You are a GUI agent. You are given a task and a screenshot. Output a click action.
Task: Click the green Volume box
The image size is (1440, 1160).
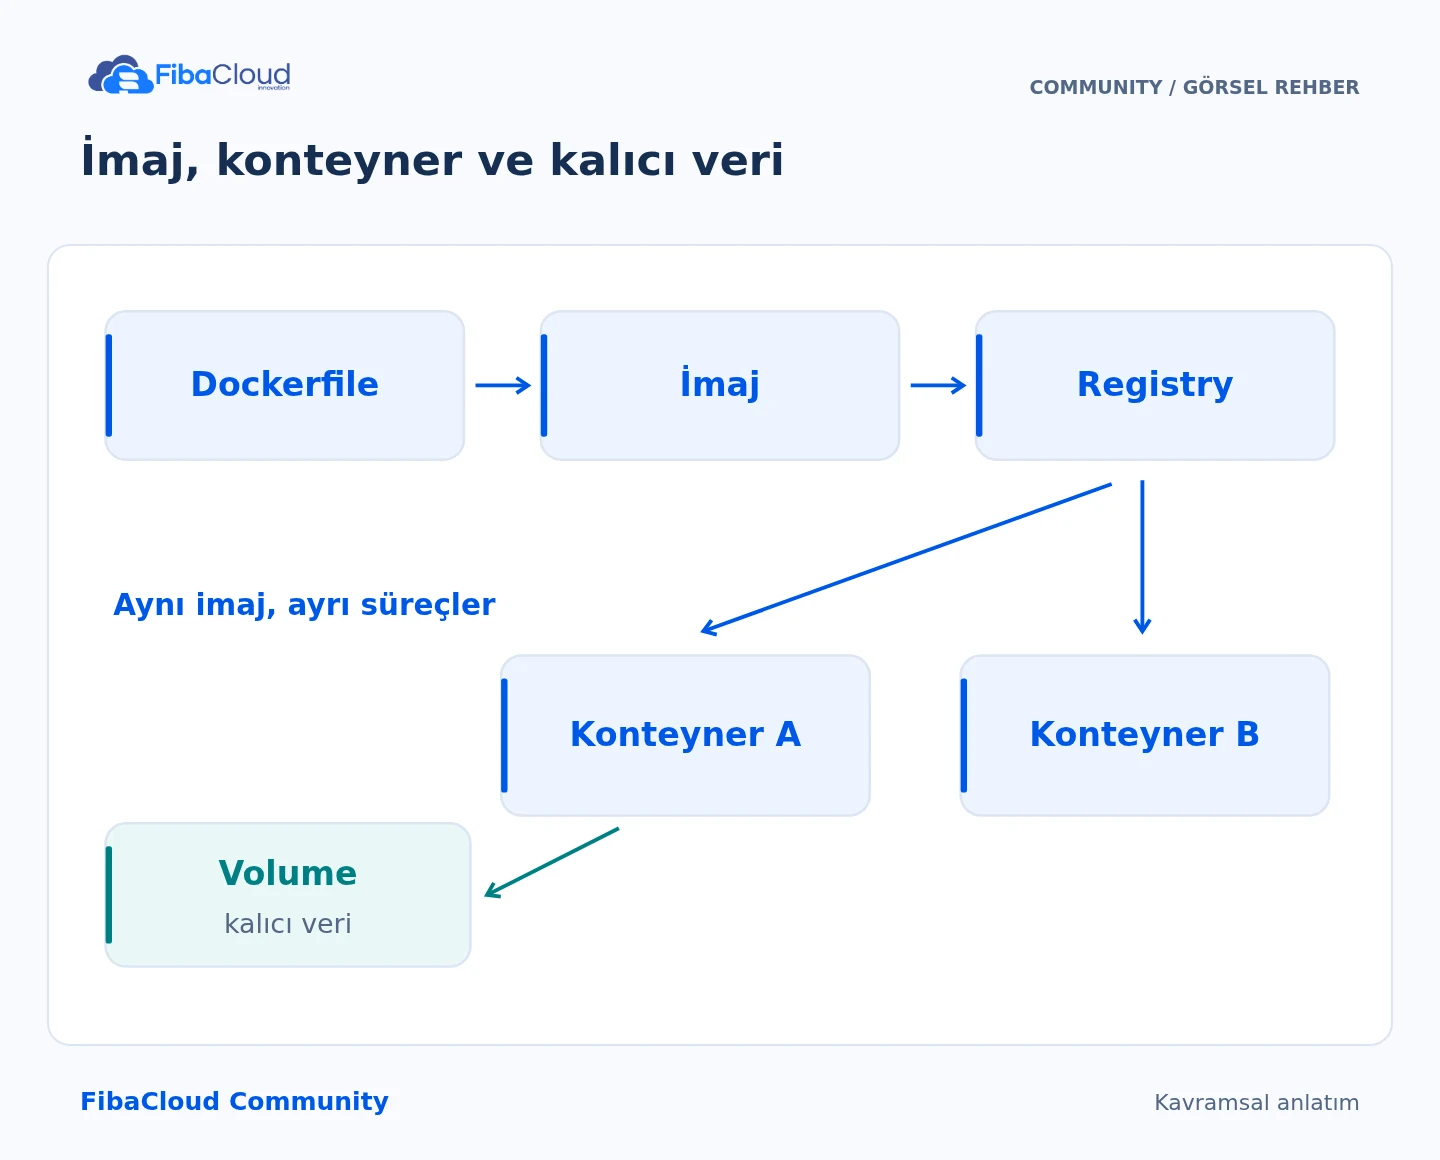pyautogui.click(x=288, y=895)
